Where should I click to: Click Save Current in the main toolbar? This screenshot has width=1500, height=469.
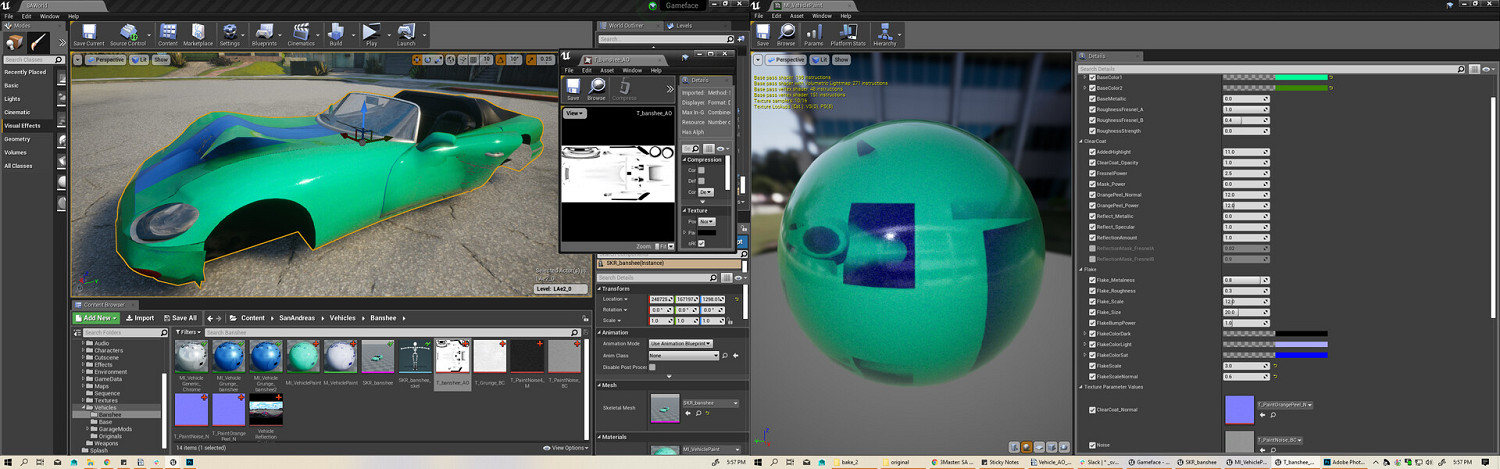coord(89,35)
